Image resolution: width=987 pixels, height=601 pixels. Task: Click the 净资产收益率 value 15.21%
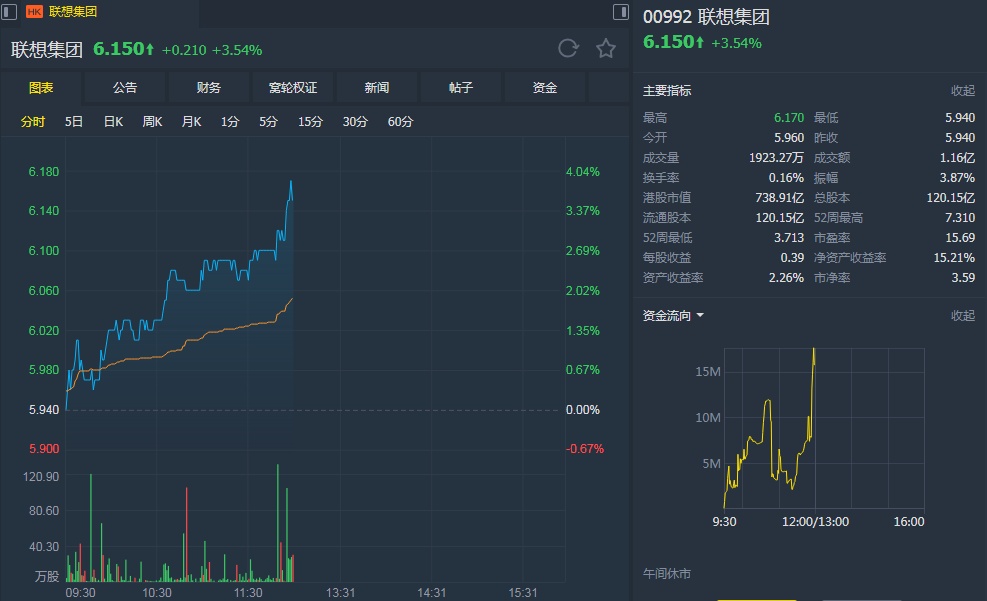click(x=954, y=257)
